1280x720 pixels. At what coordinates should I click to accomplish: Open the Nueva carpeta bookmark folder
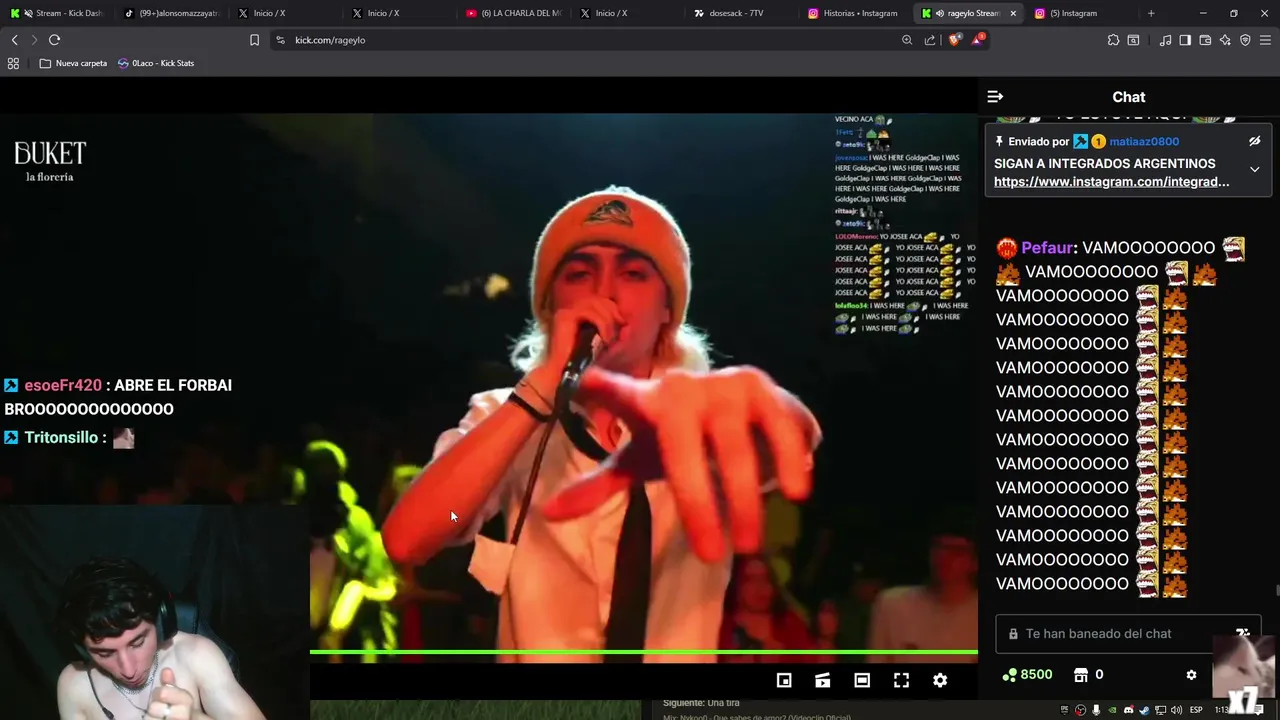pos(73,63)
